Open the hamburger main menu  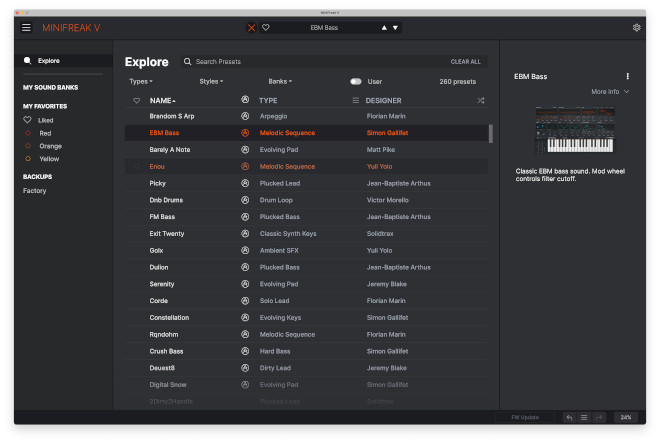click(x=26, y=28)
